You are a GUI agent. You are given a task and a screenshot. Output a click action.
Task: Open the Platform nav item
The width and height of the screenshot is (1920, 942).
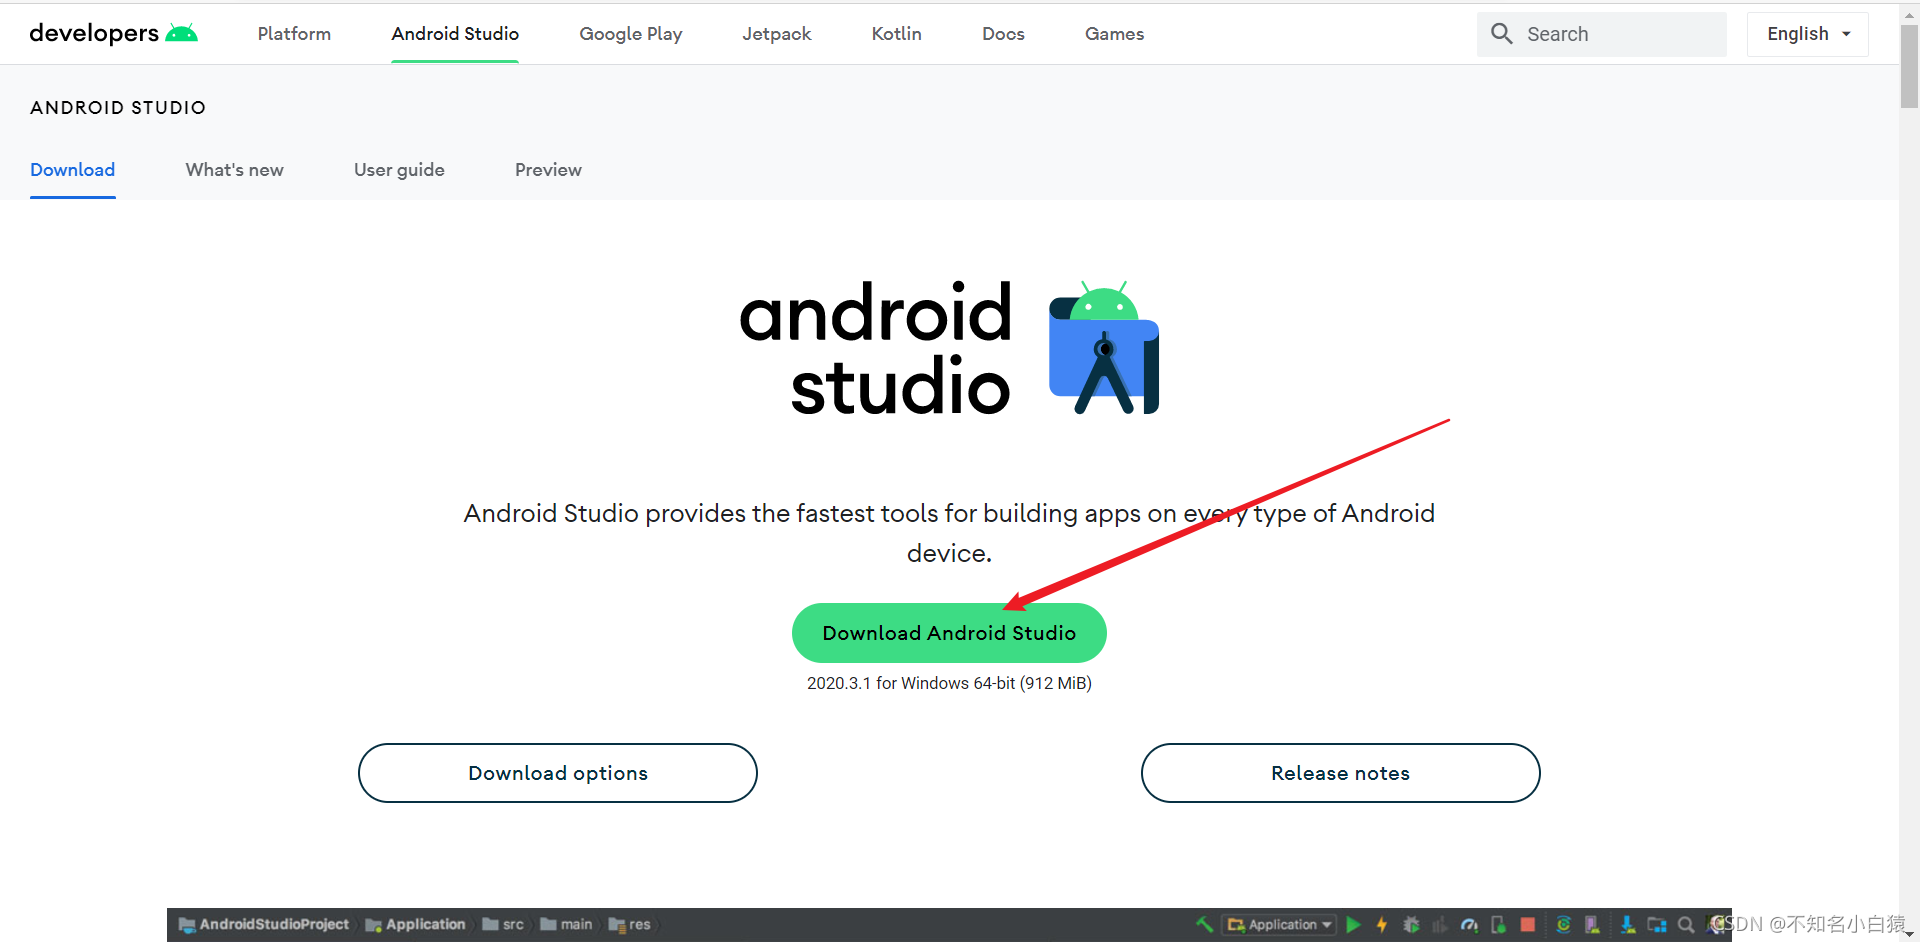pyautogui.click(x=294, y=34)
